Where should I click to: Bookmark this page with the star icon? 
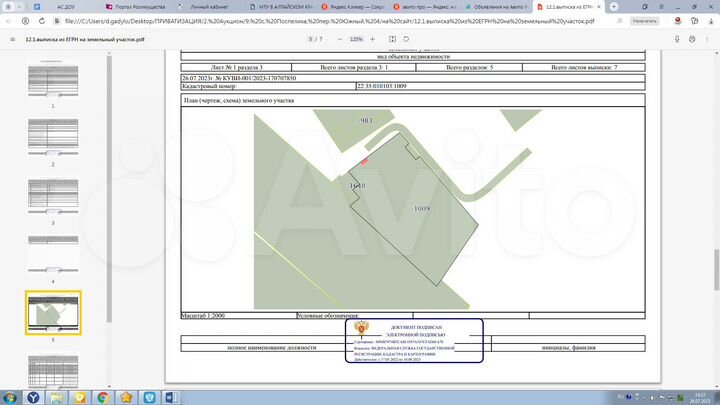tap(620, 21)
